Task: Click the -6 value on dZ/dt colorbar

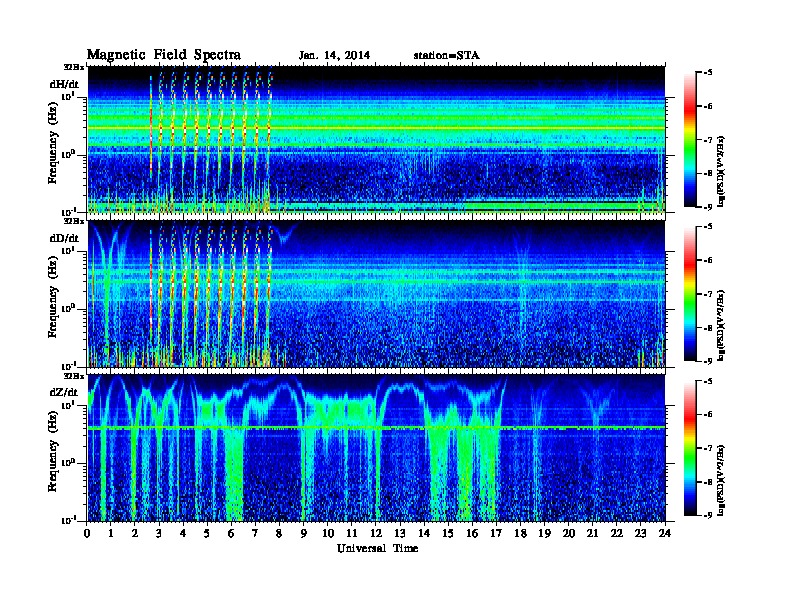Action: pyautogui.click(x=708, y=415)
